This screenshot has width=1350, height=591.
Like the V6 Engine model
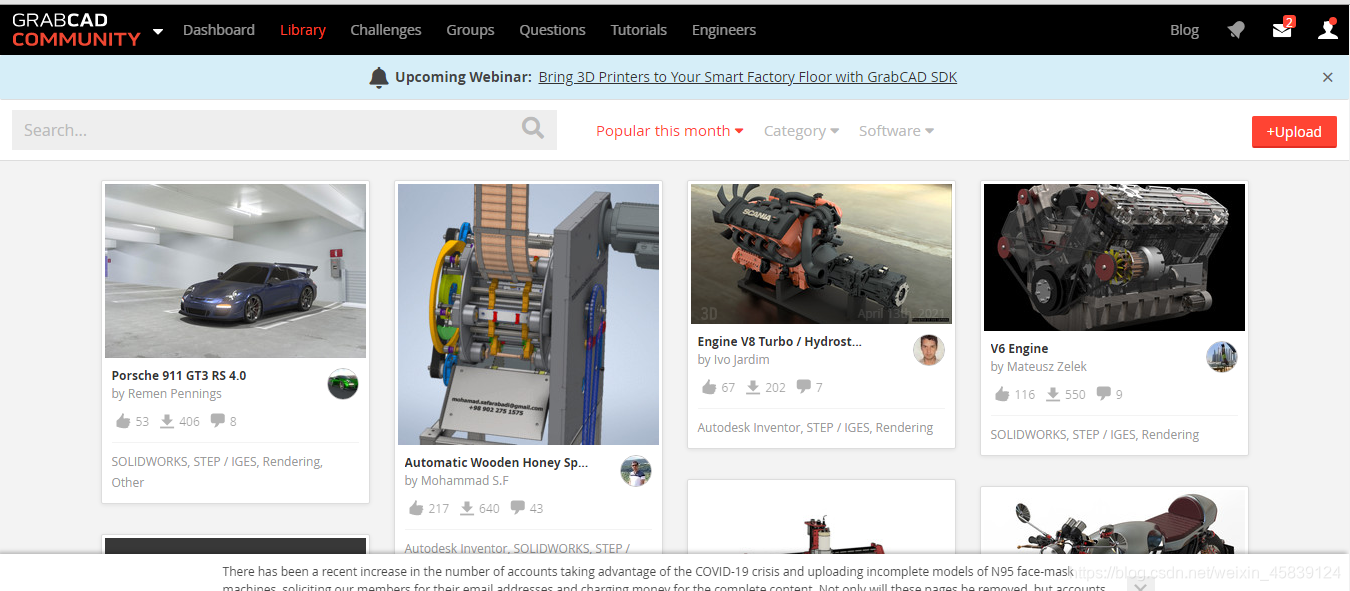1002,394
